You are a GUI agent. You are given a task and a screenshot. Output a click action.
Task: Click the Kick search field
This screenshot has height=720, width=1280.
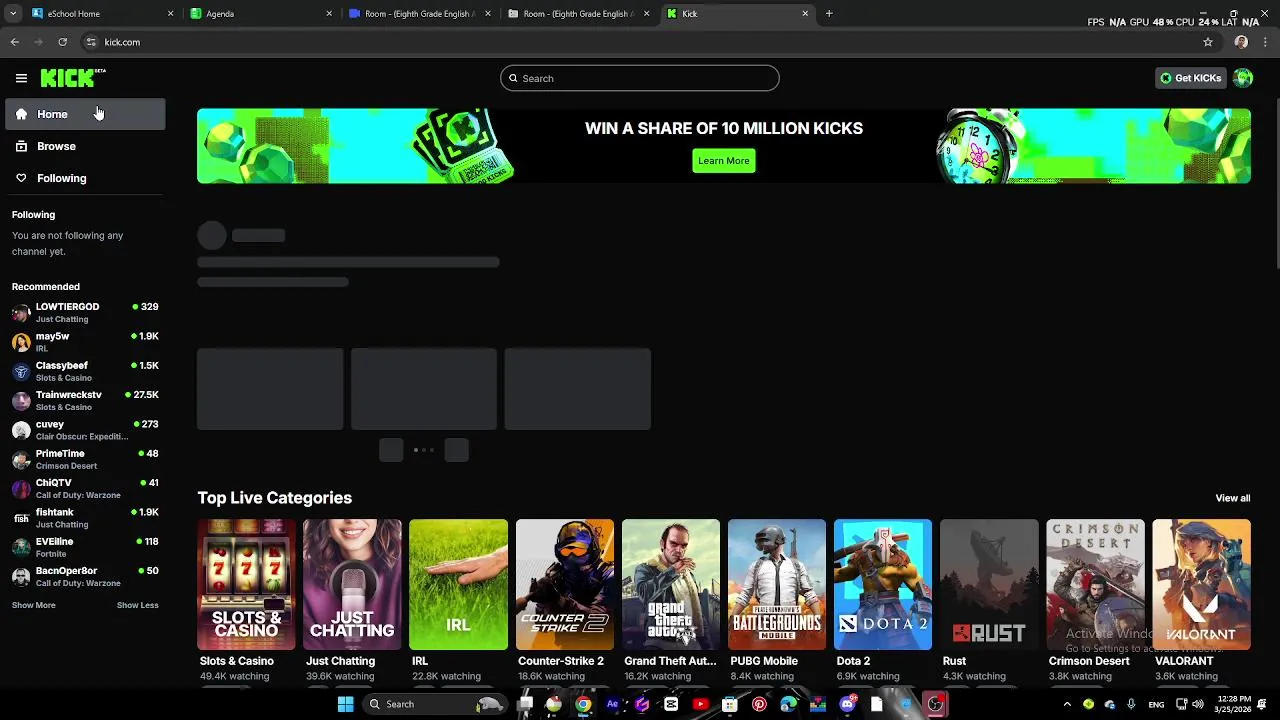point(640,78)
